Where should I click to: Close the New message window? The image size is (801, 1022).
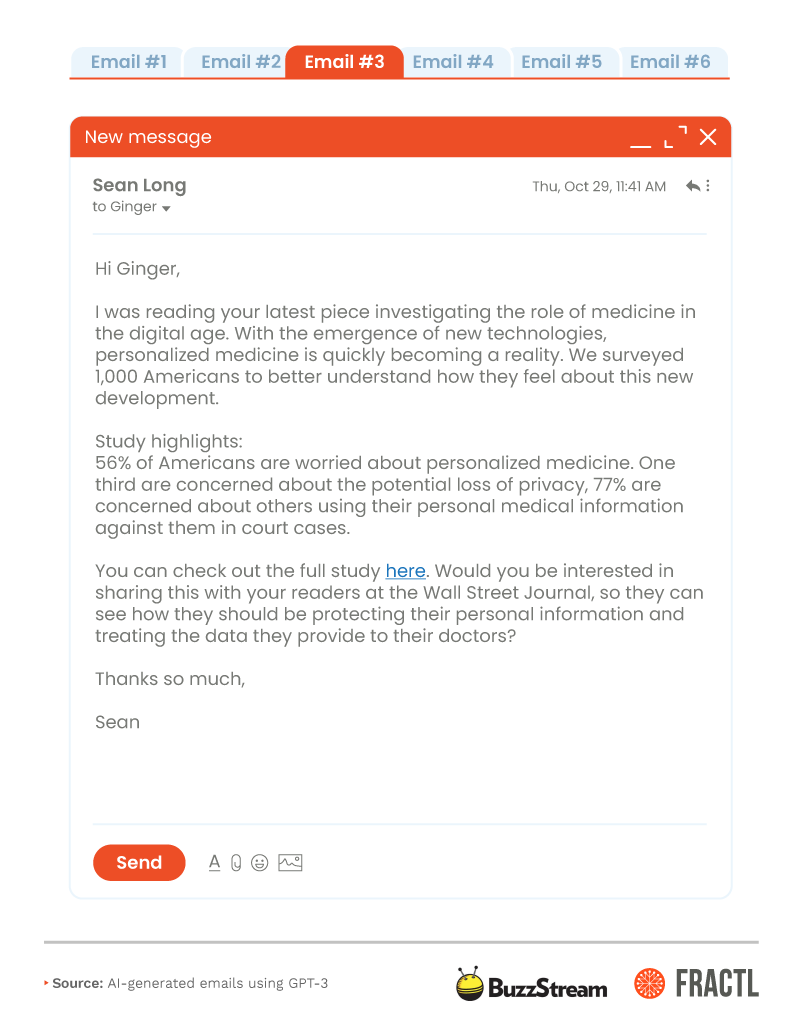[708, 137]
